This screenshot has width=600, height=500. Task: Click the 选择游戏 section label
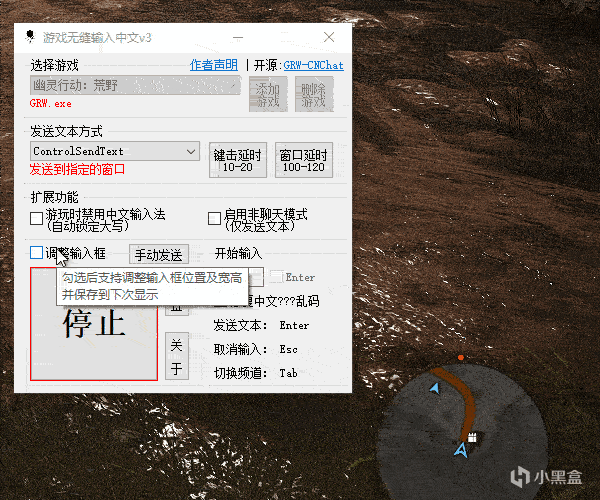54,65
